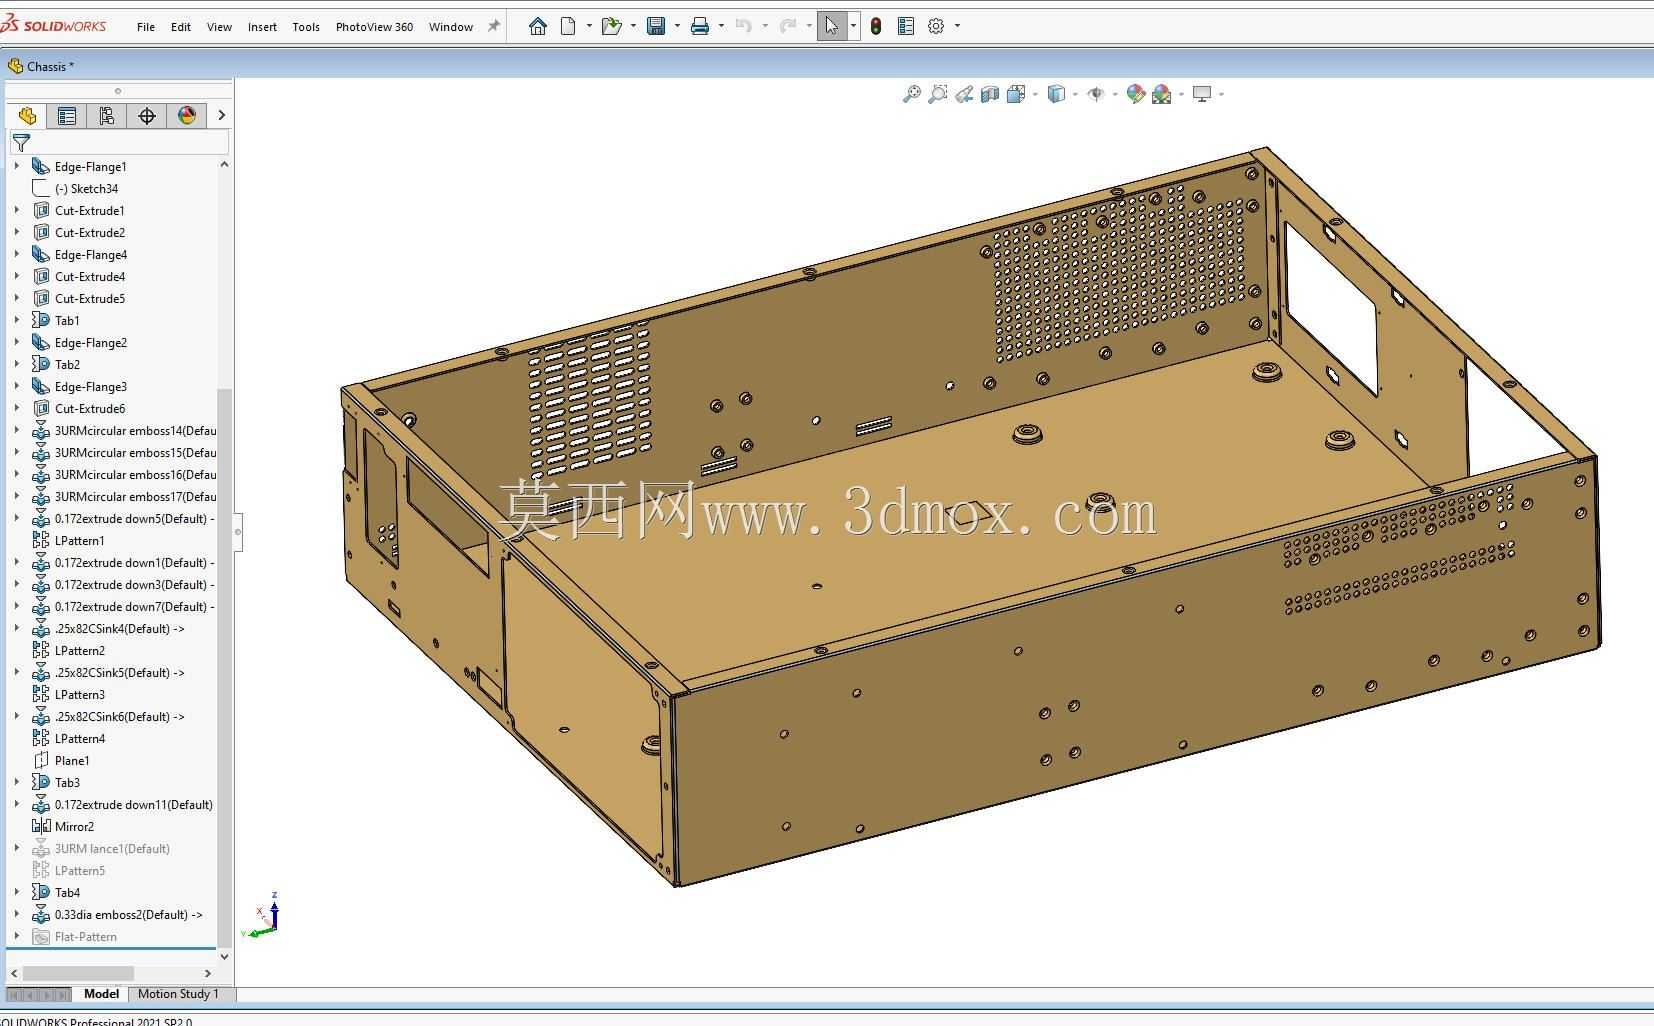Viewport: 1654px width, 1026px height.
Task: Create a new document with the New icon
Action: point(568,26)
